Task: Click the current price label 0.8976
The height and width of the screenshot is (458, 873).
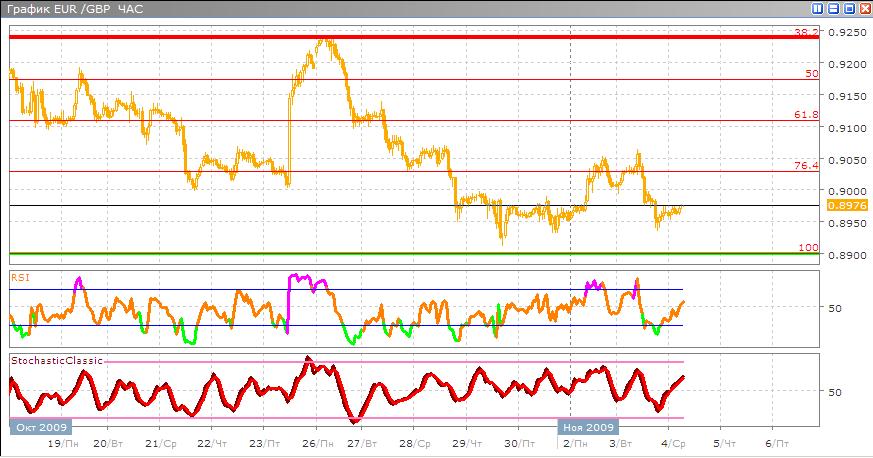Action: 839,205
